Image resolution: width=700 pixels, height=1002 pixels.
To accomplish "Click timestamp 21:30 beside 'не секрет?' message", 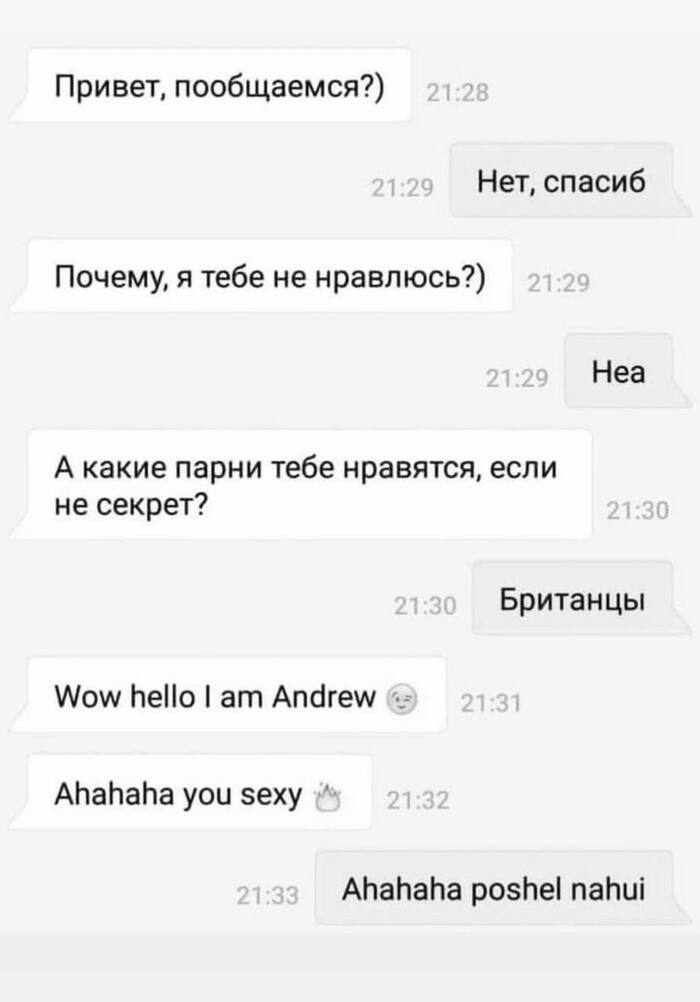I will pos(637,510).
